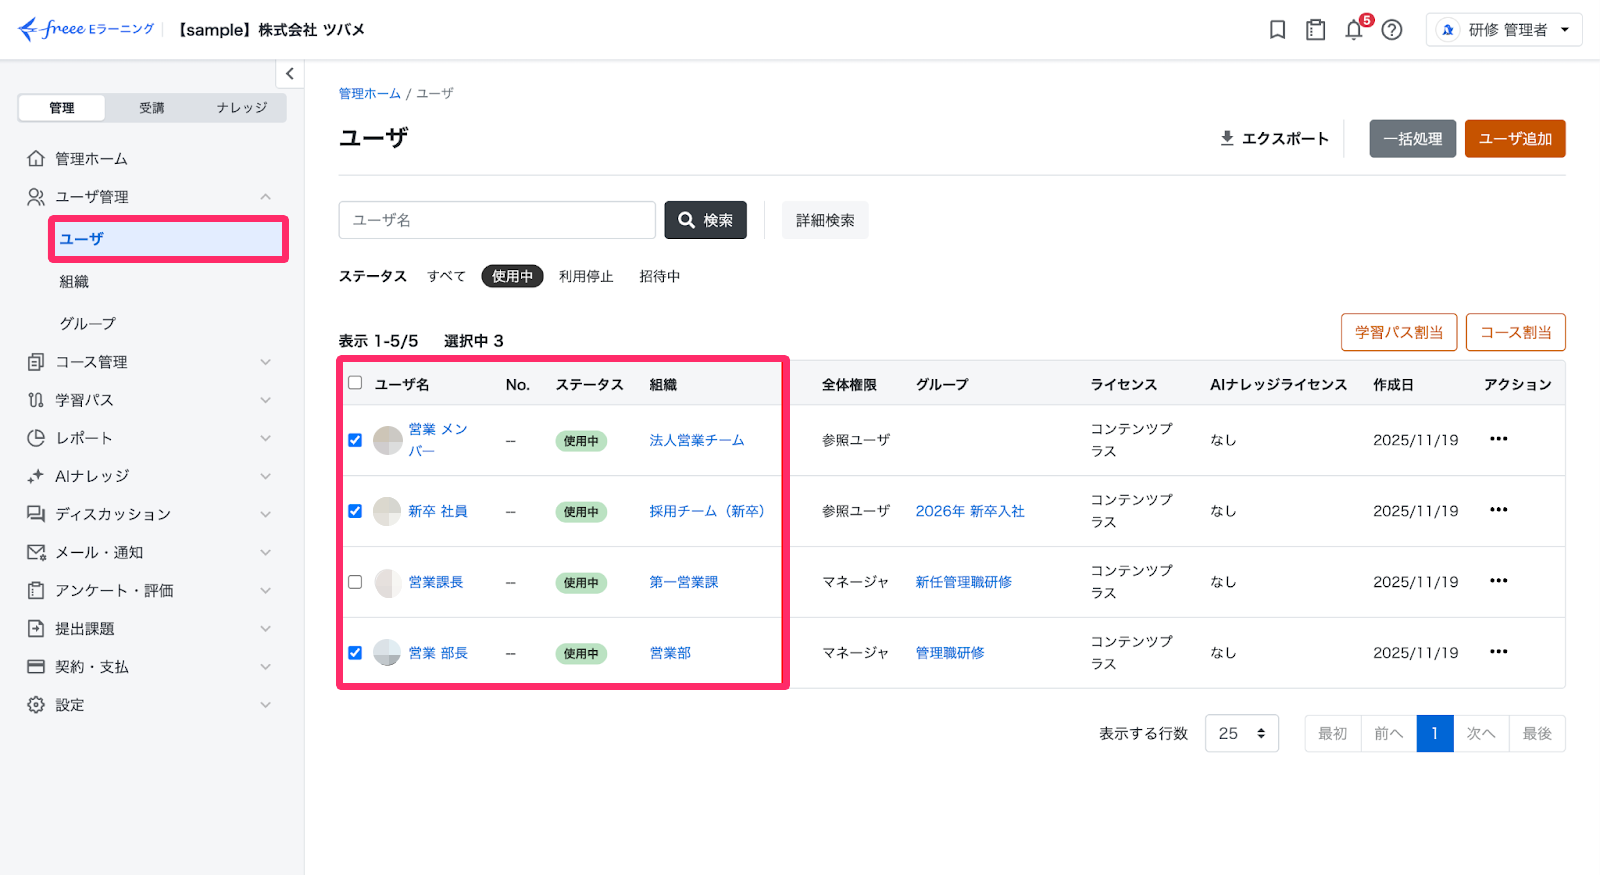The image size is (1600, 875).
Task: Open 詳細検索 advanced search
Action: pos(825,220)
